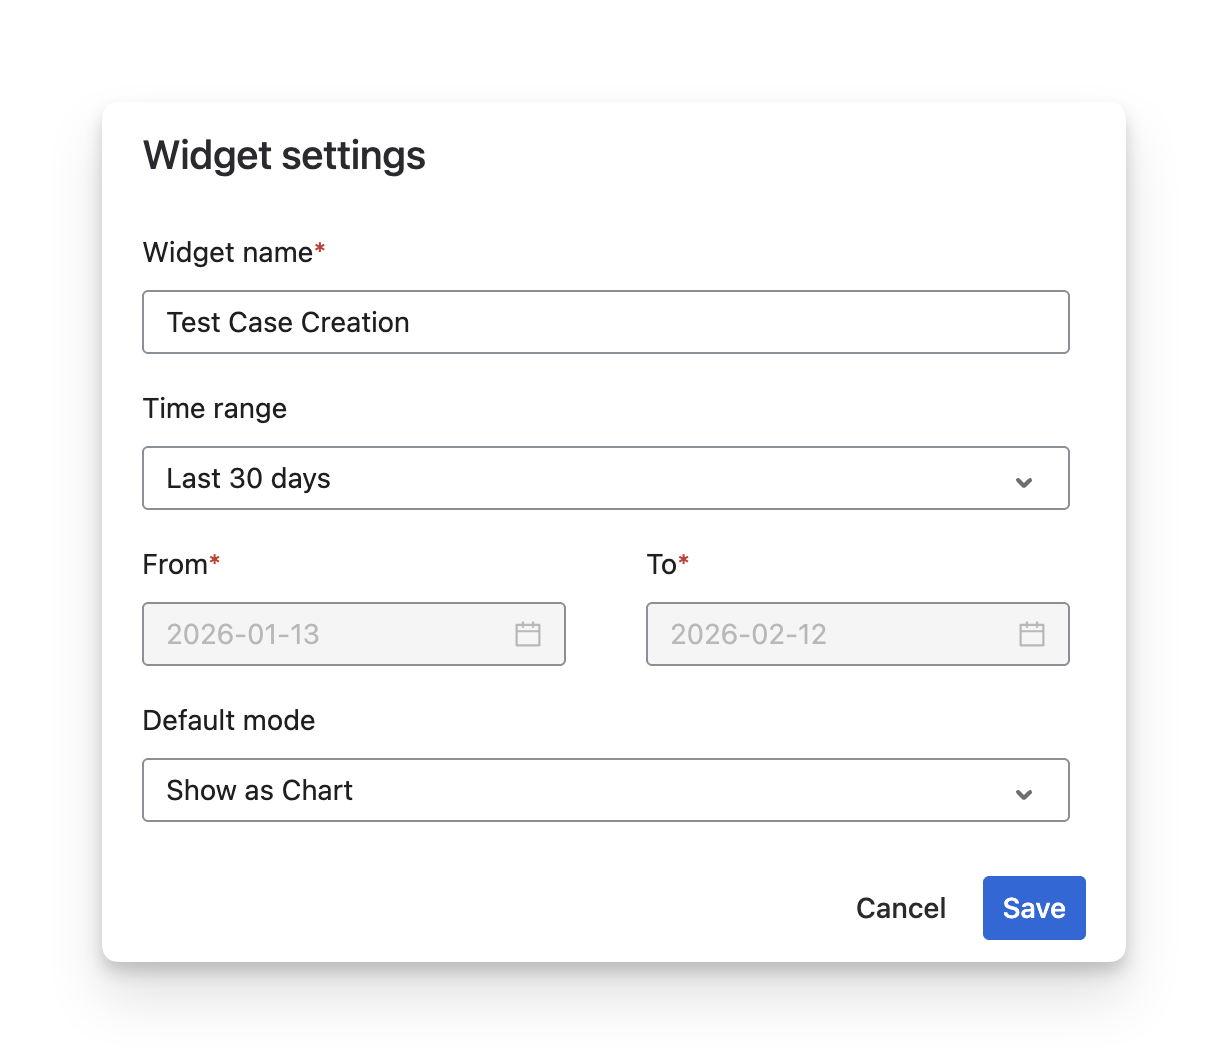Click the red asterisk beside From
This screenshot has width=1228, height=1064.
click(x=214, y=562)
